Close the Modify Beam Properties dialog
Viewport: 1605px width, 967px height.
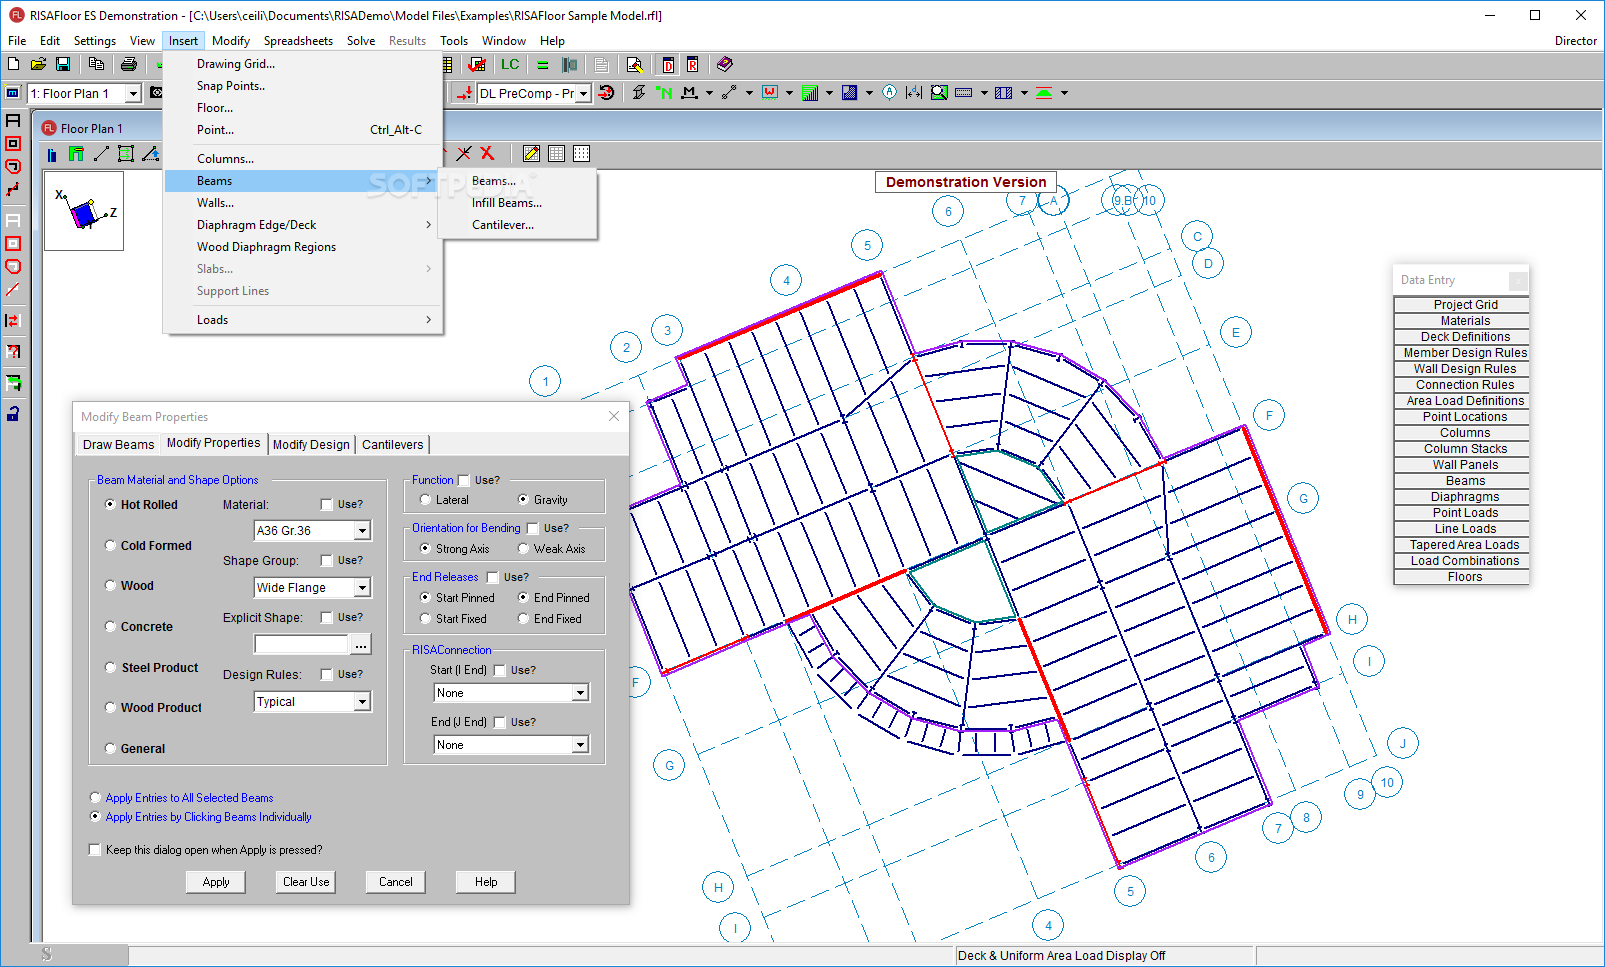click(614, 416)
